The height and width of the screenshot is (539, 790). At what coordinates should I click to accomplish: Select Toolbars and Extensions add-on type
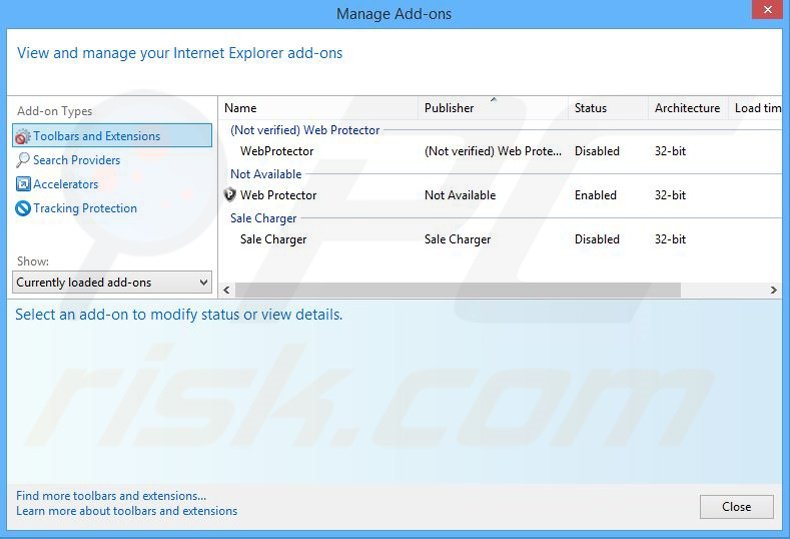pos(112,136)
